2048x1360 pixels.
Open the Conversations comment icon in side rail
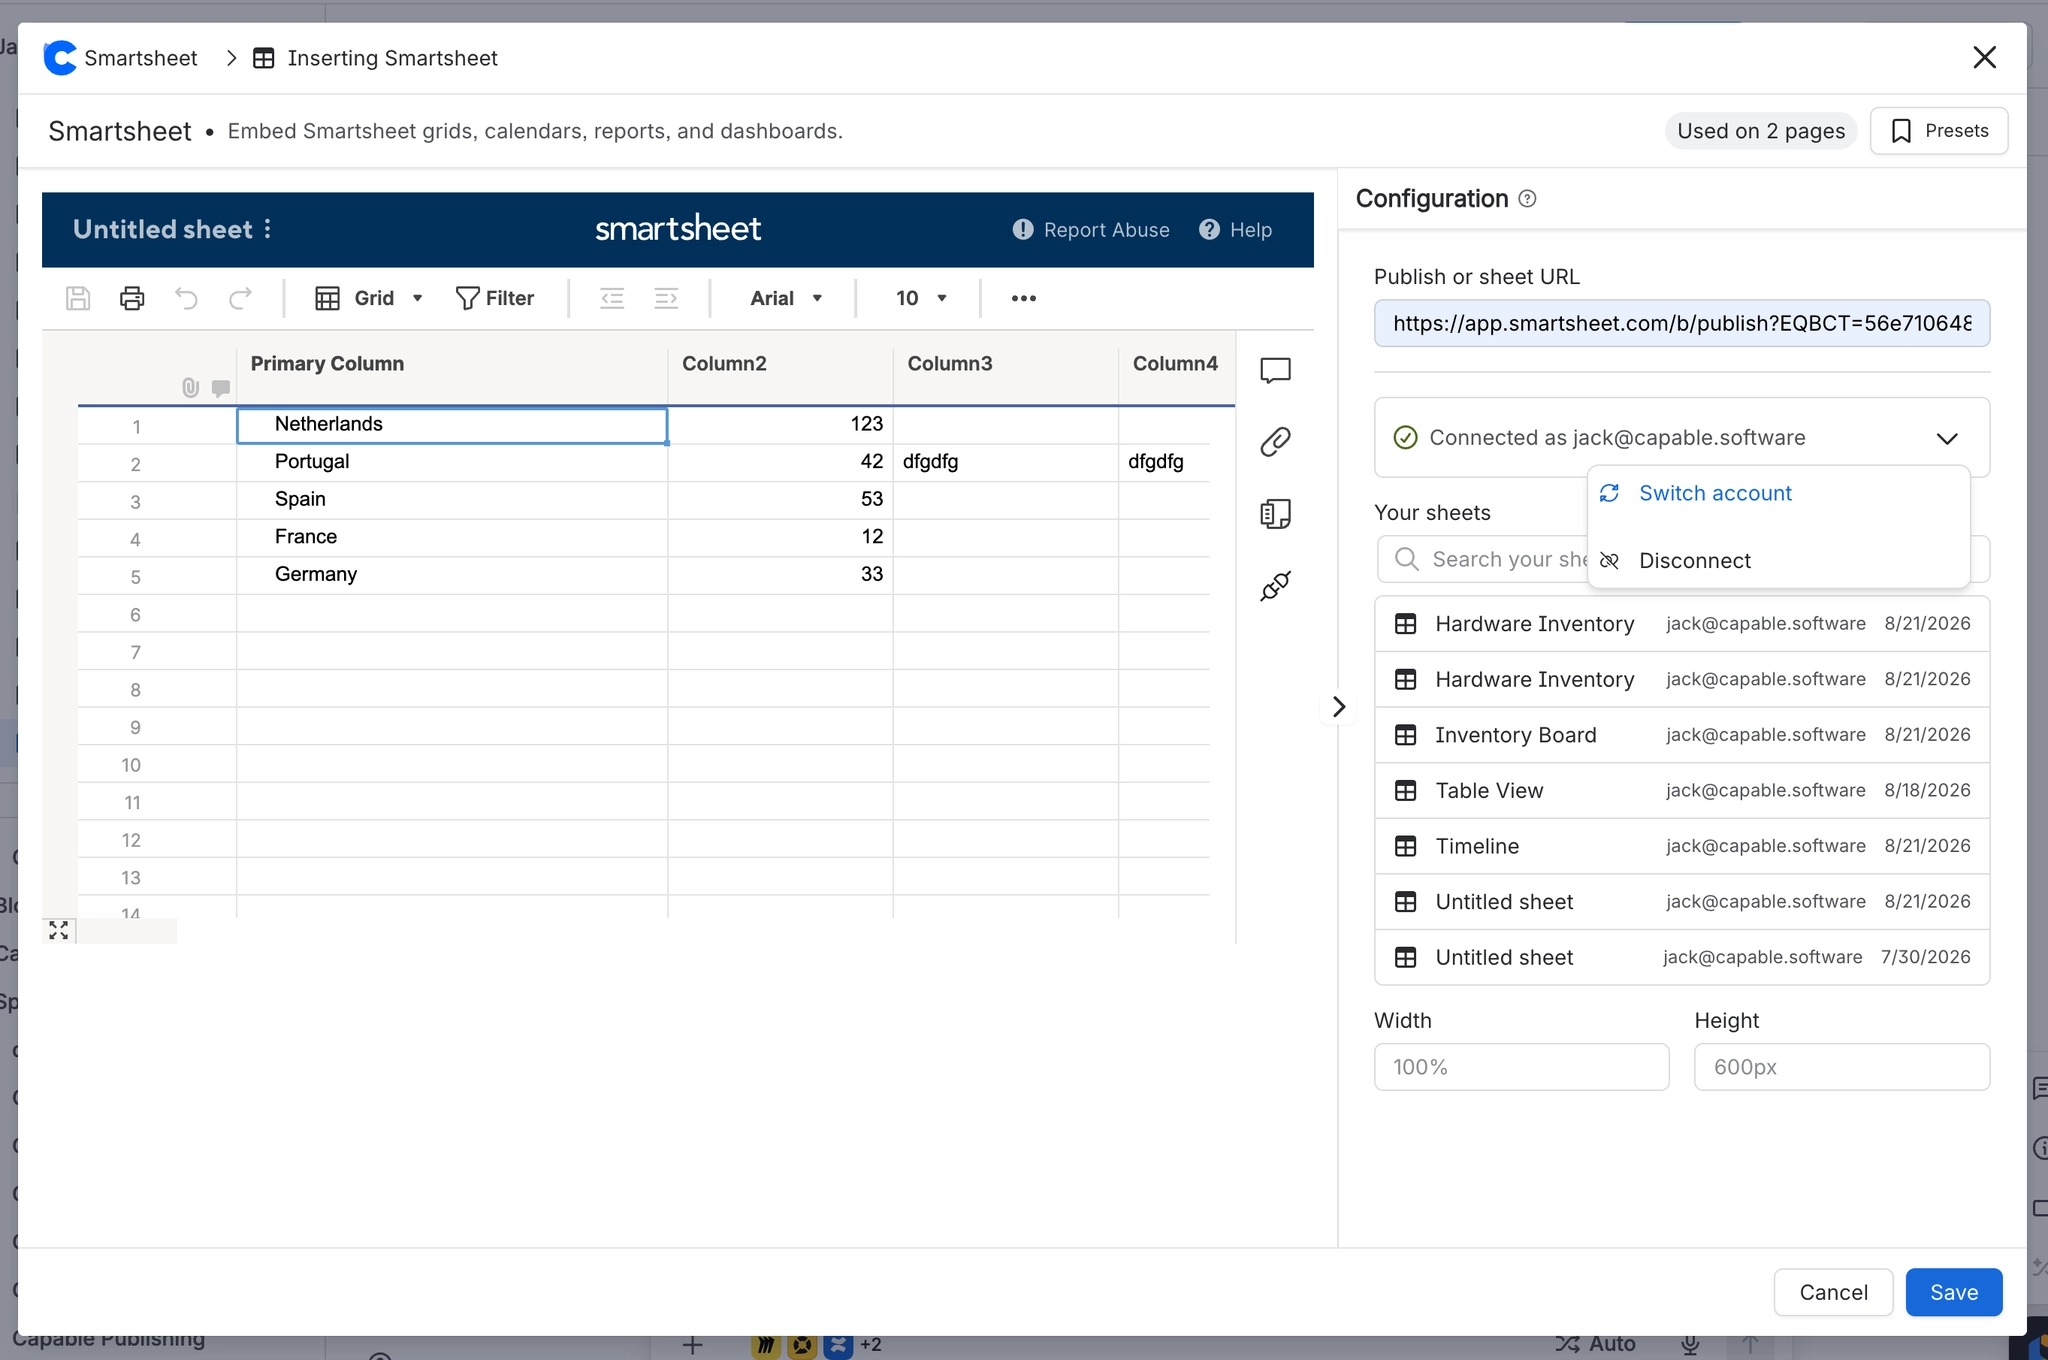coord(1275,371)
